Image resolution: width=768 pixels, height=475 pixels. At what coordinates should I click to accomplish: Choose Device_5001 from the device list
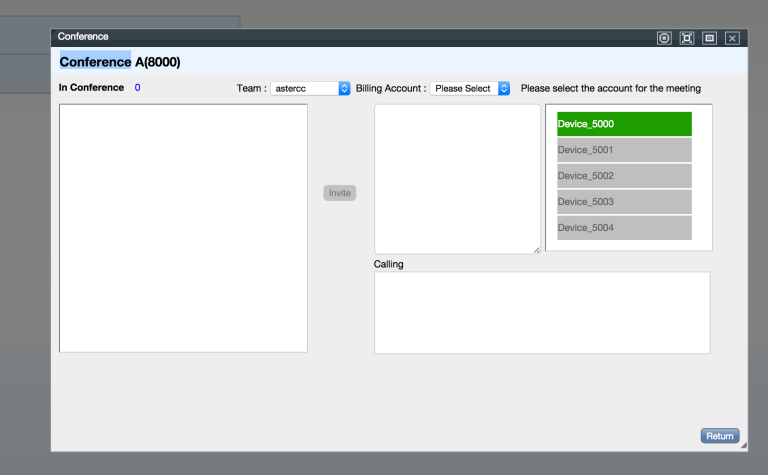pyautogui.click(x=624, y=150)
